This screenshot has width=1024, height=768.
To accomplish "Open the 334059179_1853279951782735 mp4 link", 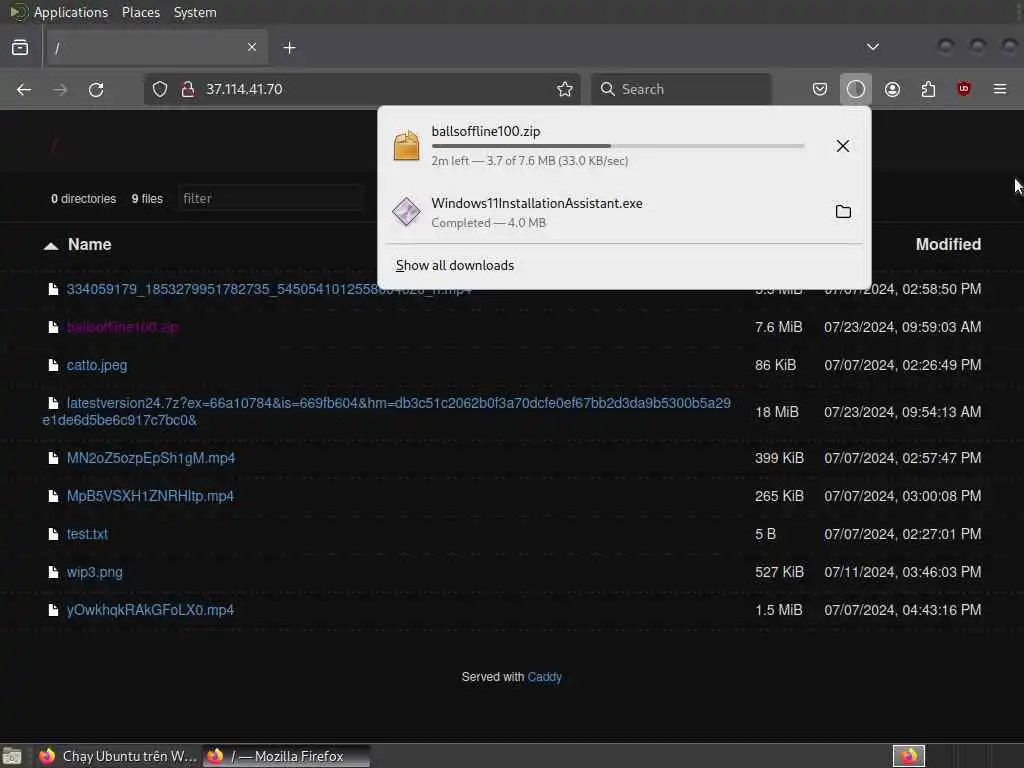I will (x=269, y=289).
